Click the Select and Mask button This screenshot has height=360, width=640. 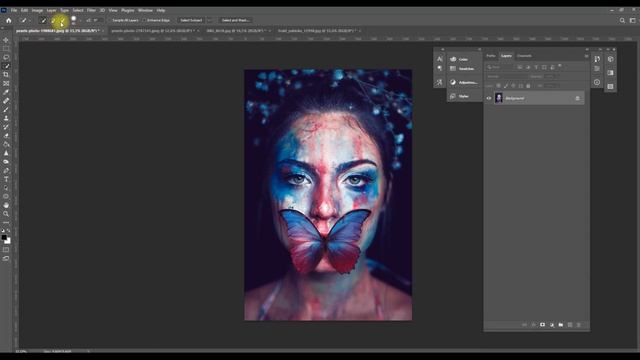click(236, 20)
